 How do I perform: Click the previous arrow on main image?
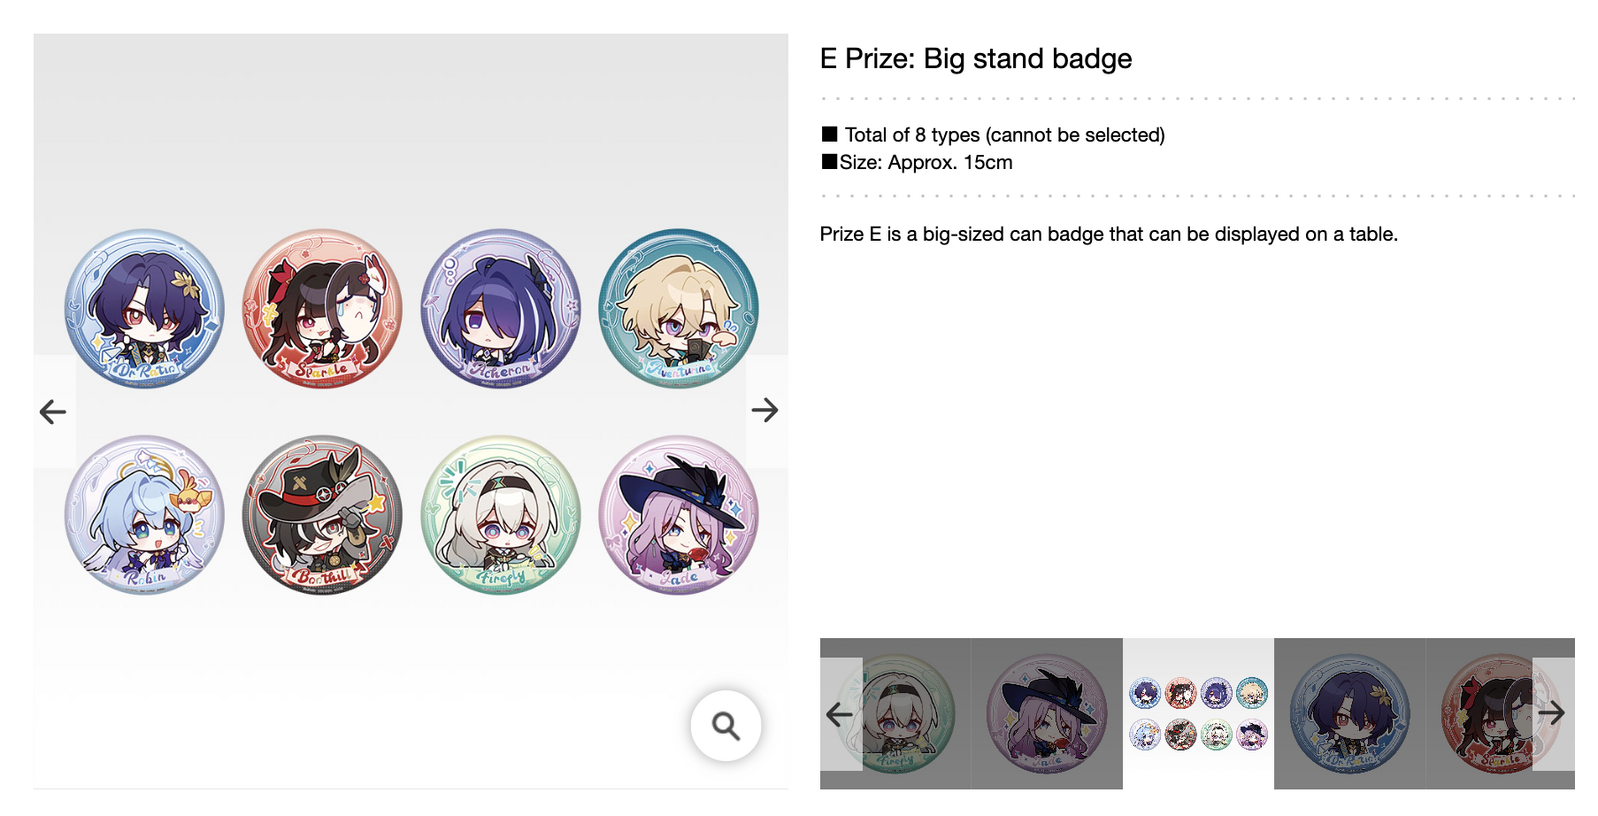coord(53,411)
